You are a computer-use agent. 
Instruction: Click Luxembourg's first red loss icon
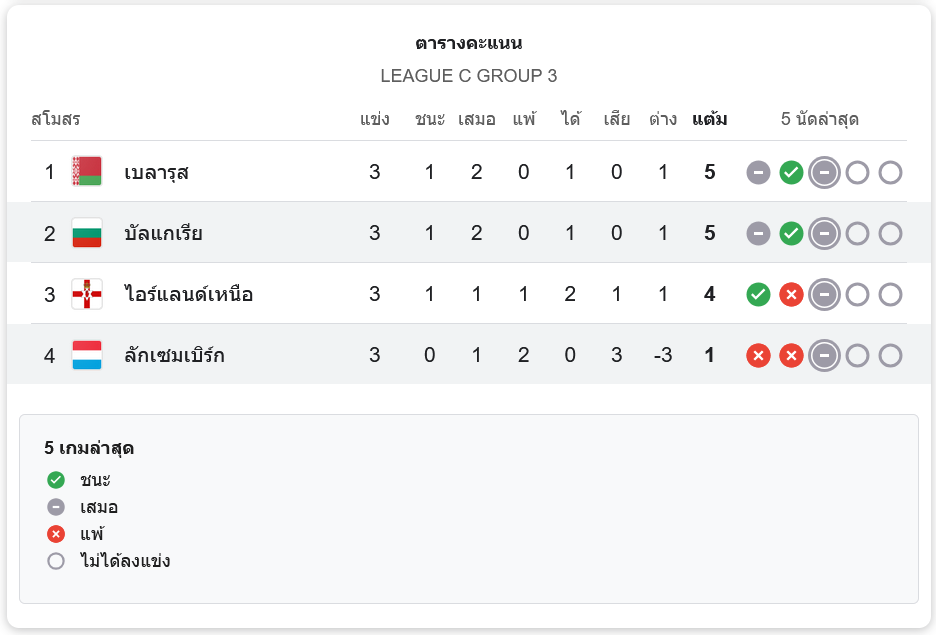759,355
